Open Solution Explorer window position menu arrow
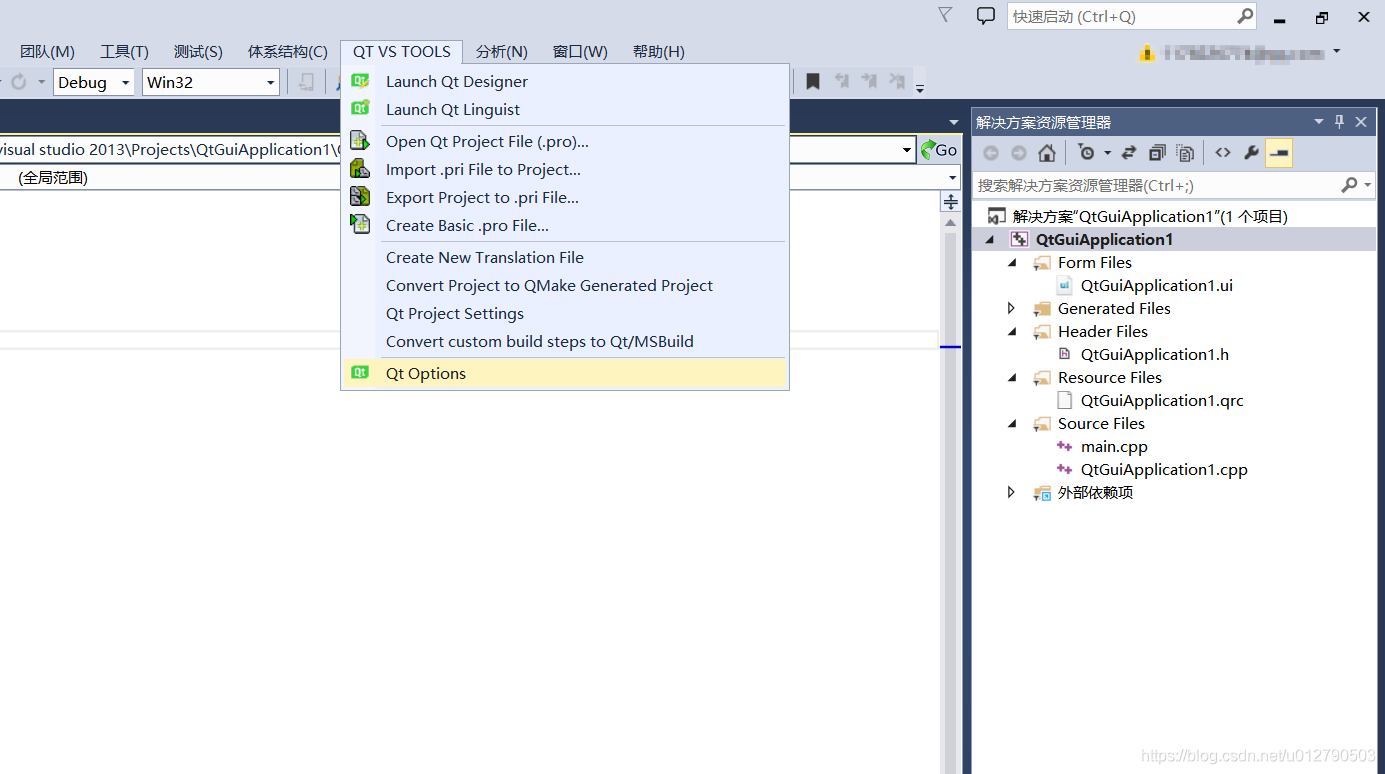This screenshot has height=774, width=1385. click(1319, 122)
